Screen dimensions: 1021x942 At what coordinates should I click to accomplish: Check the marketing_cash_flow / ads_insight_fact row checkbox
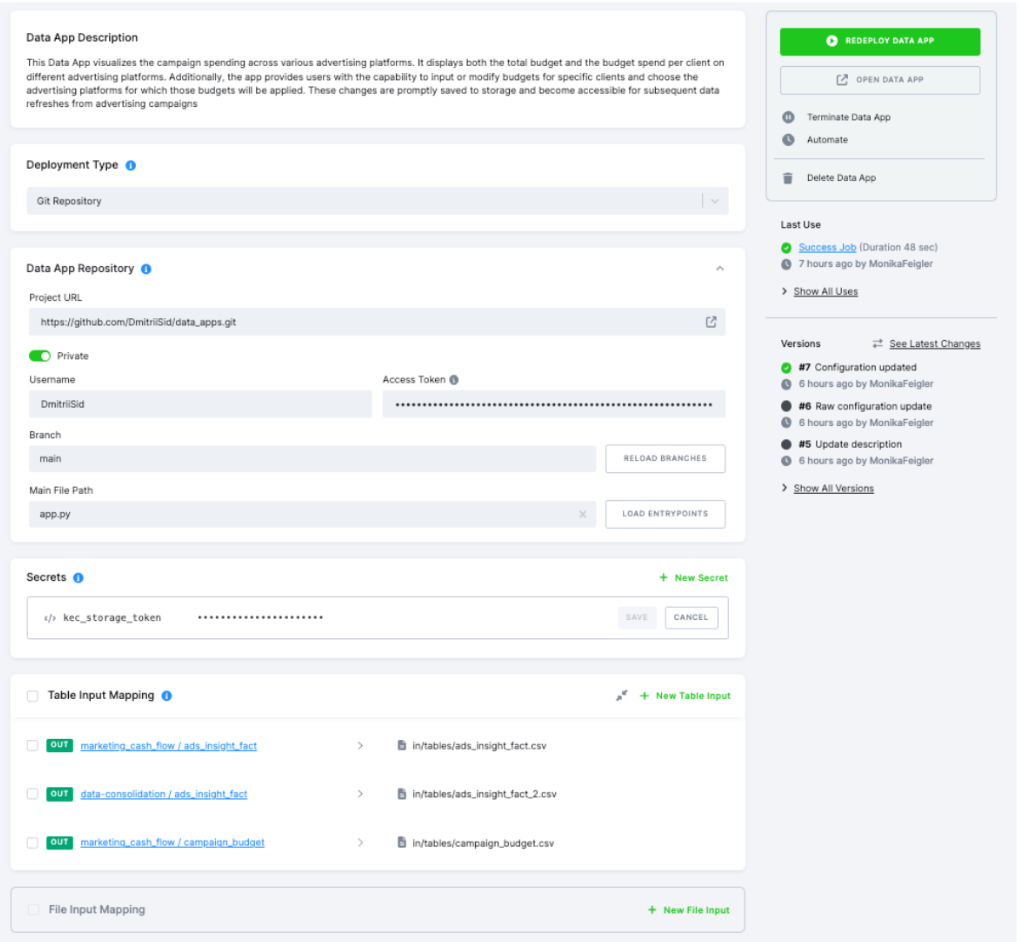point(34,745)
